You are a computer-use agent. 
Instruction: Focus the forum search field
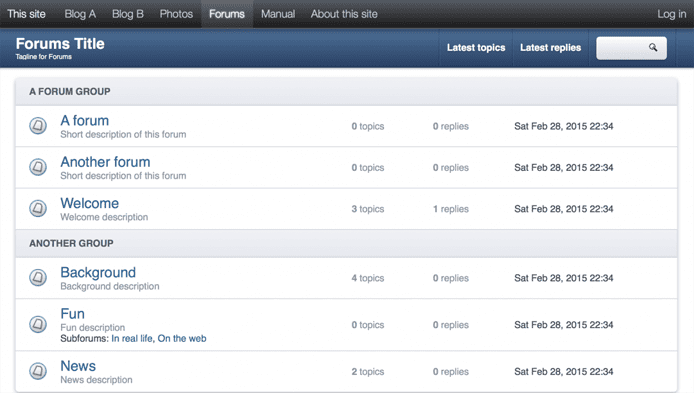click(631, 48)
